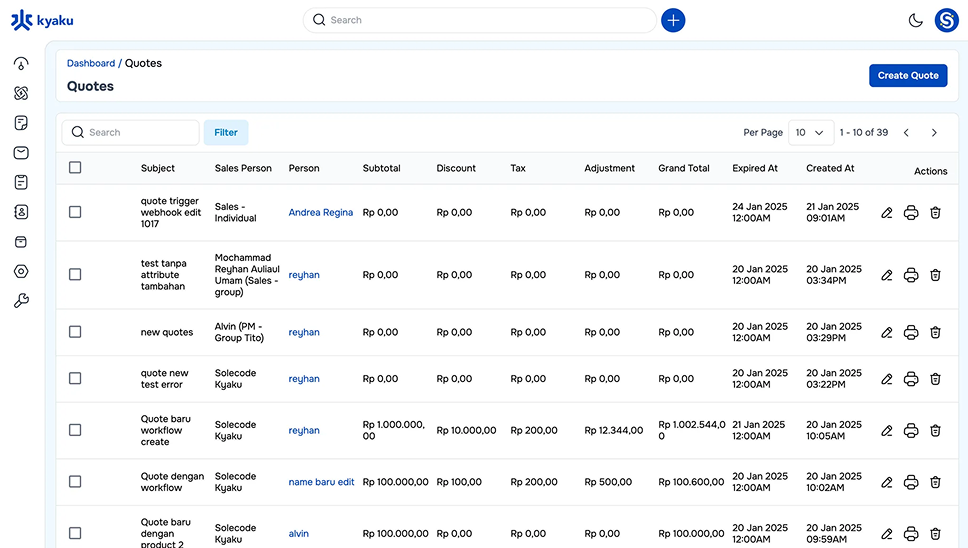This screenshot has height=548, width=968.
Task: Open the mail sidebar icon
Action: click(x=21, y=152)
